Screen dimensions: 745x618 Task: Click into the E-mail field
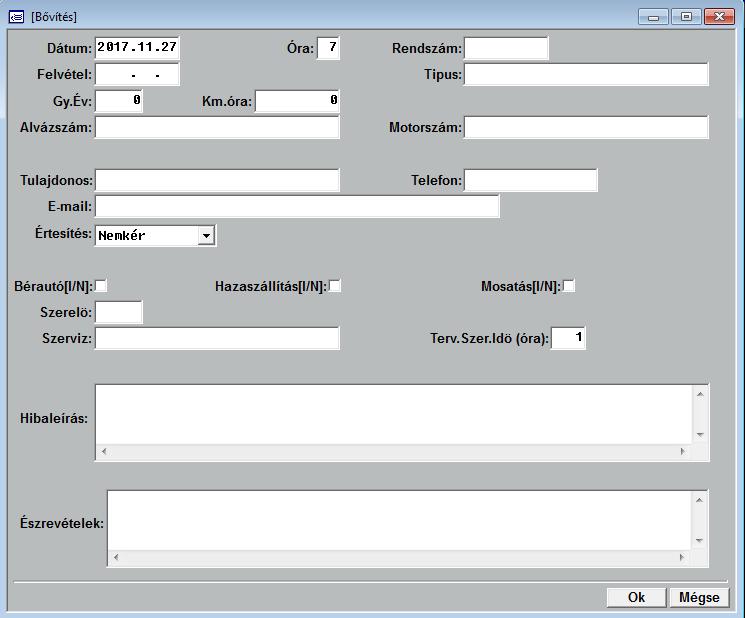tap(297, 206)
